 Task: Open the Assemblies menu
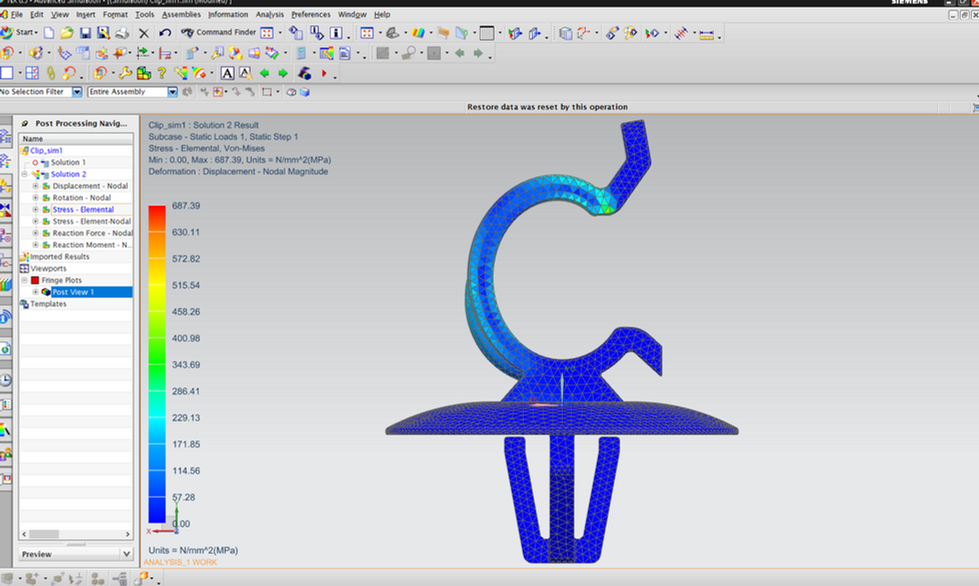tap(181, 15)
